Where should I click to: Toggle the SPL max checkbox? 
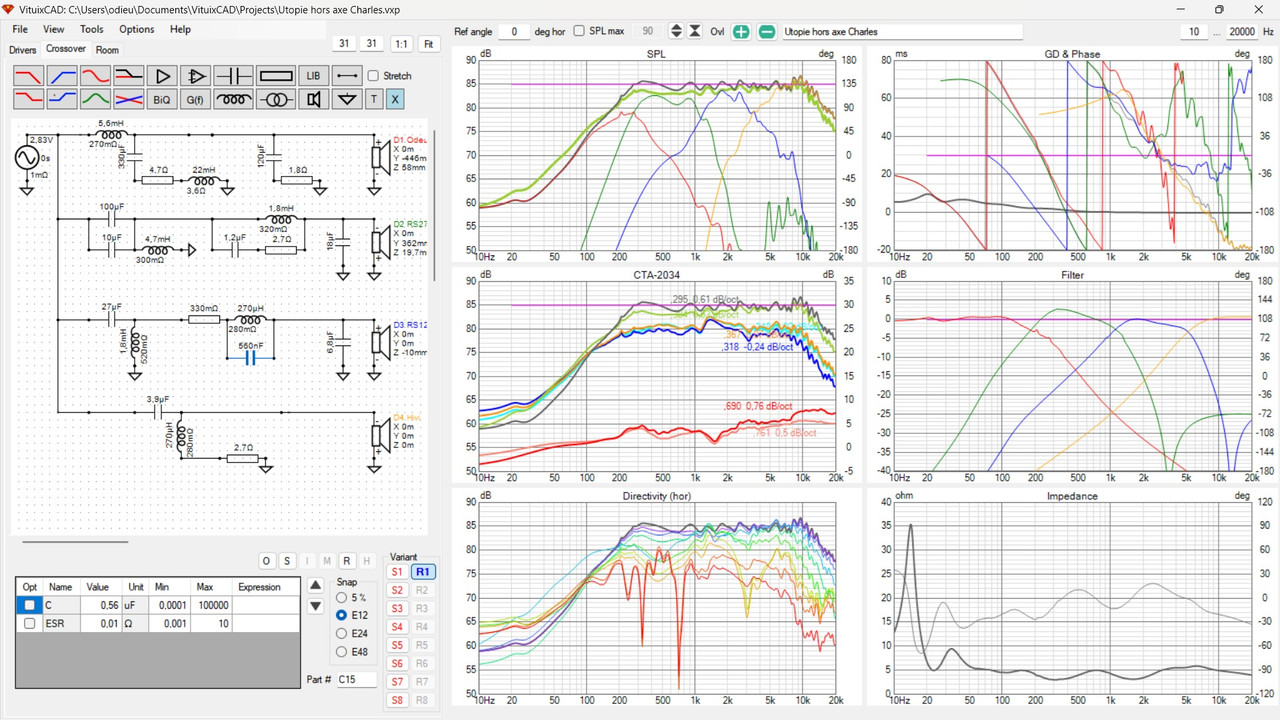579,31
